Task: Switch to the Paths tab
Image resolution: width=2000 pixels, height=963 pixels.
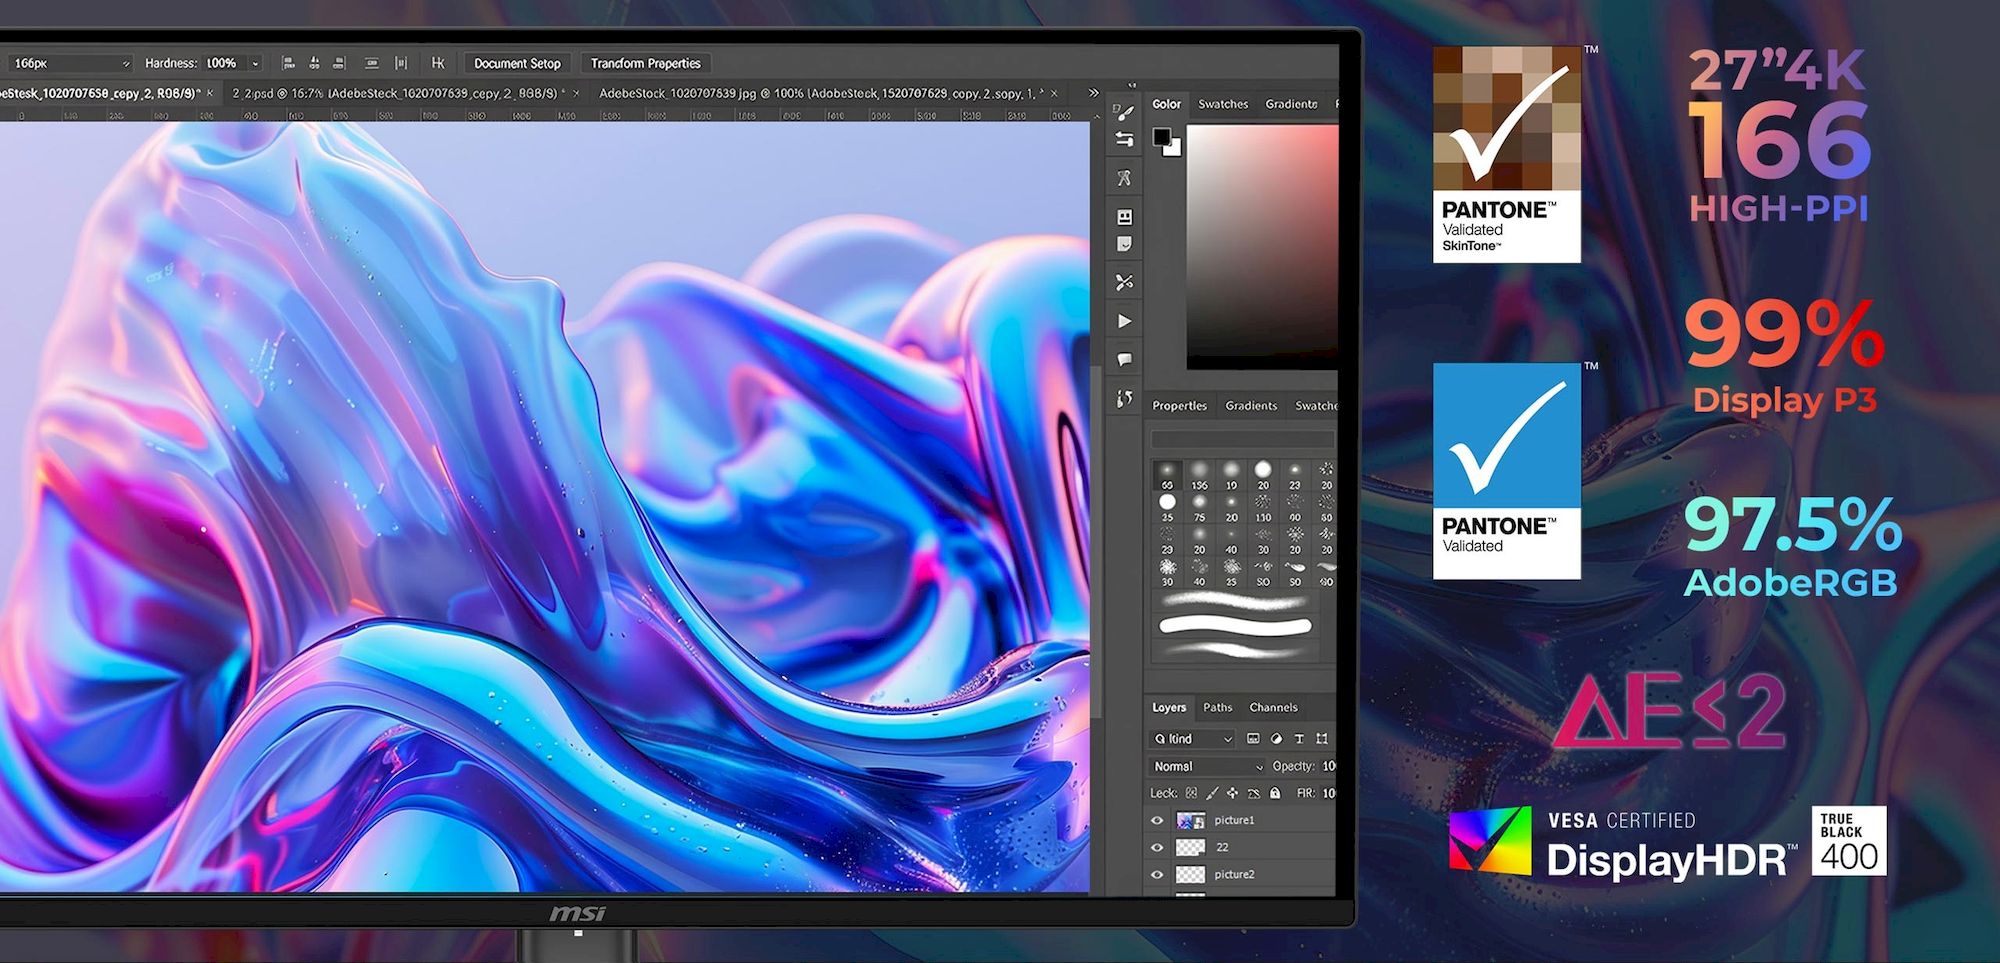Action: (x=1217, y=707)
